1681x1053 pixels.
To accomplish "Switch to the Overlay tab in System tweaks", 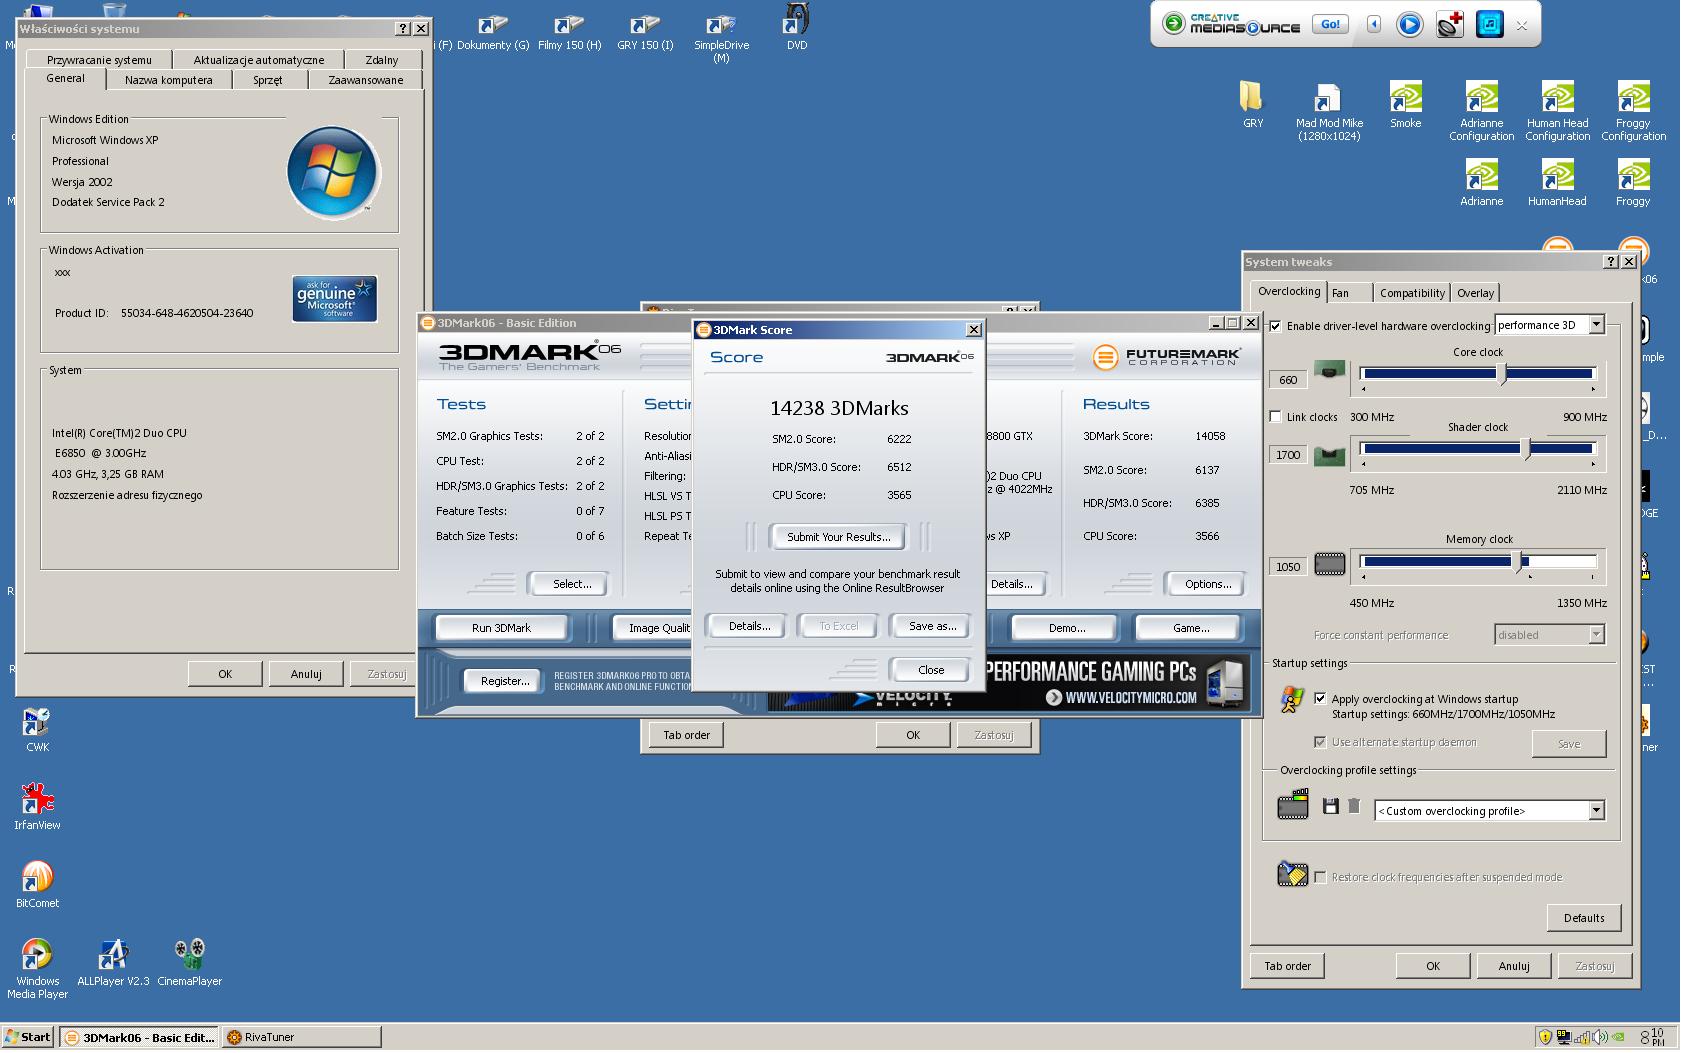I will tap(1475, 293).
